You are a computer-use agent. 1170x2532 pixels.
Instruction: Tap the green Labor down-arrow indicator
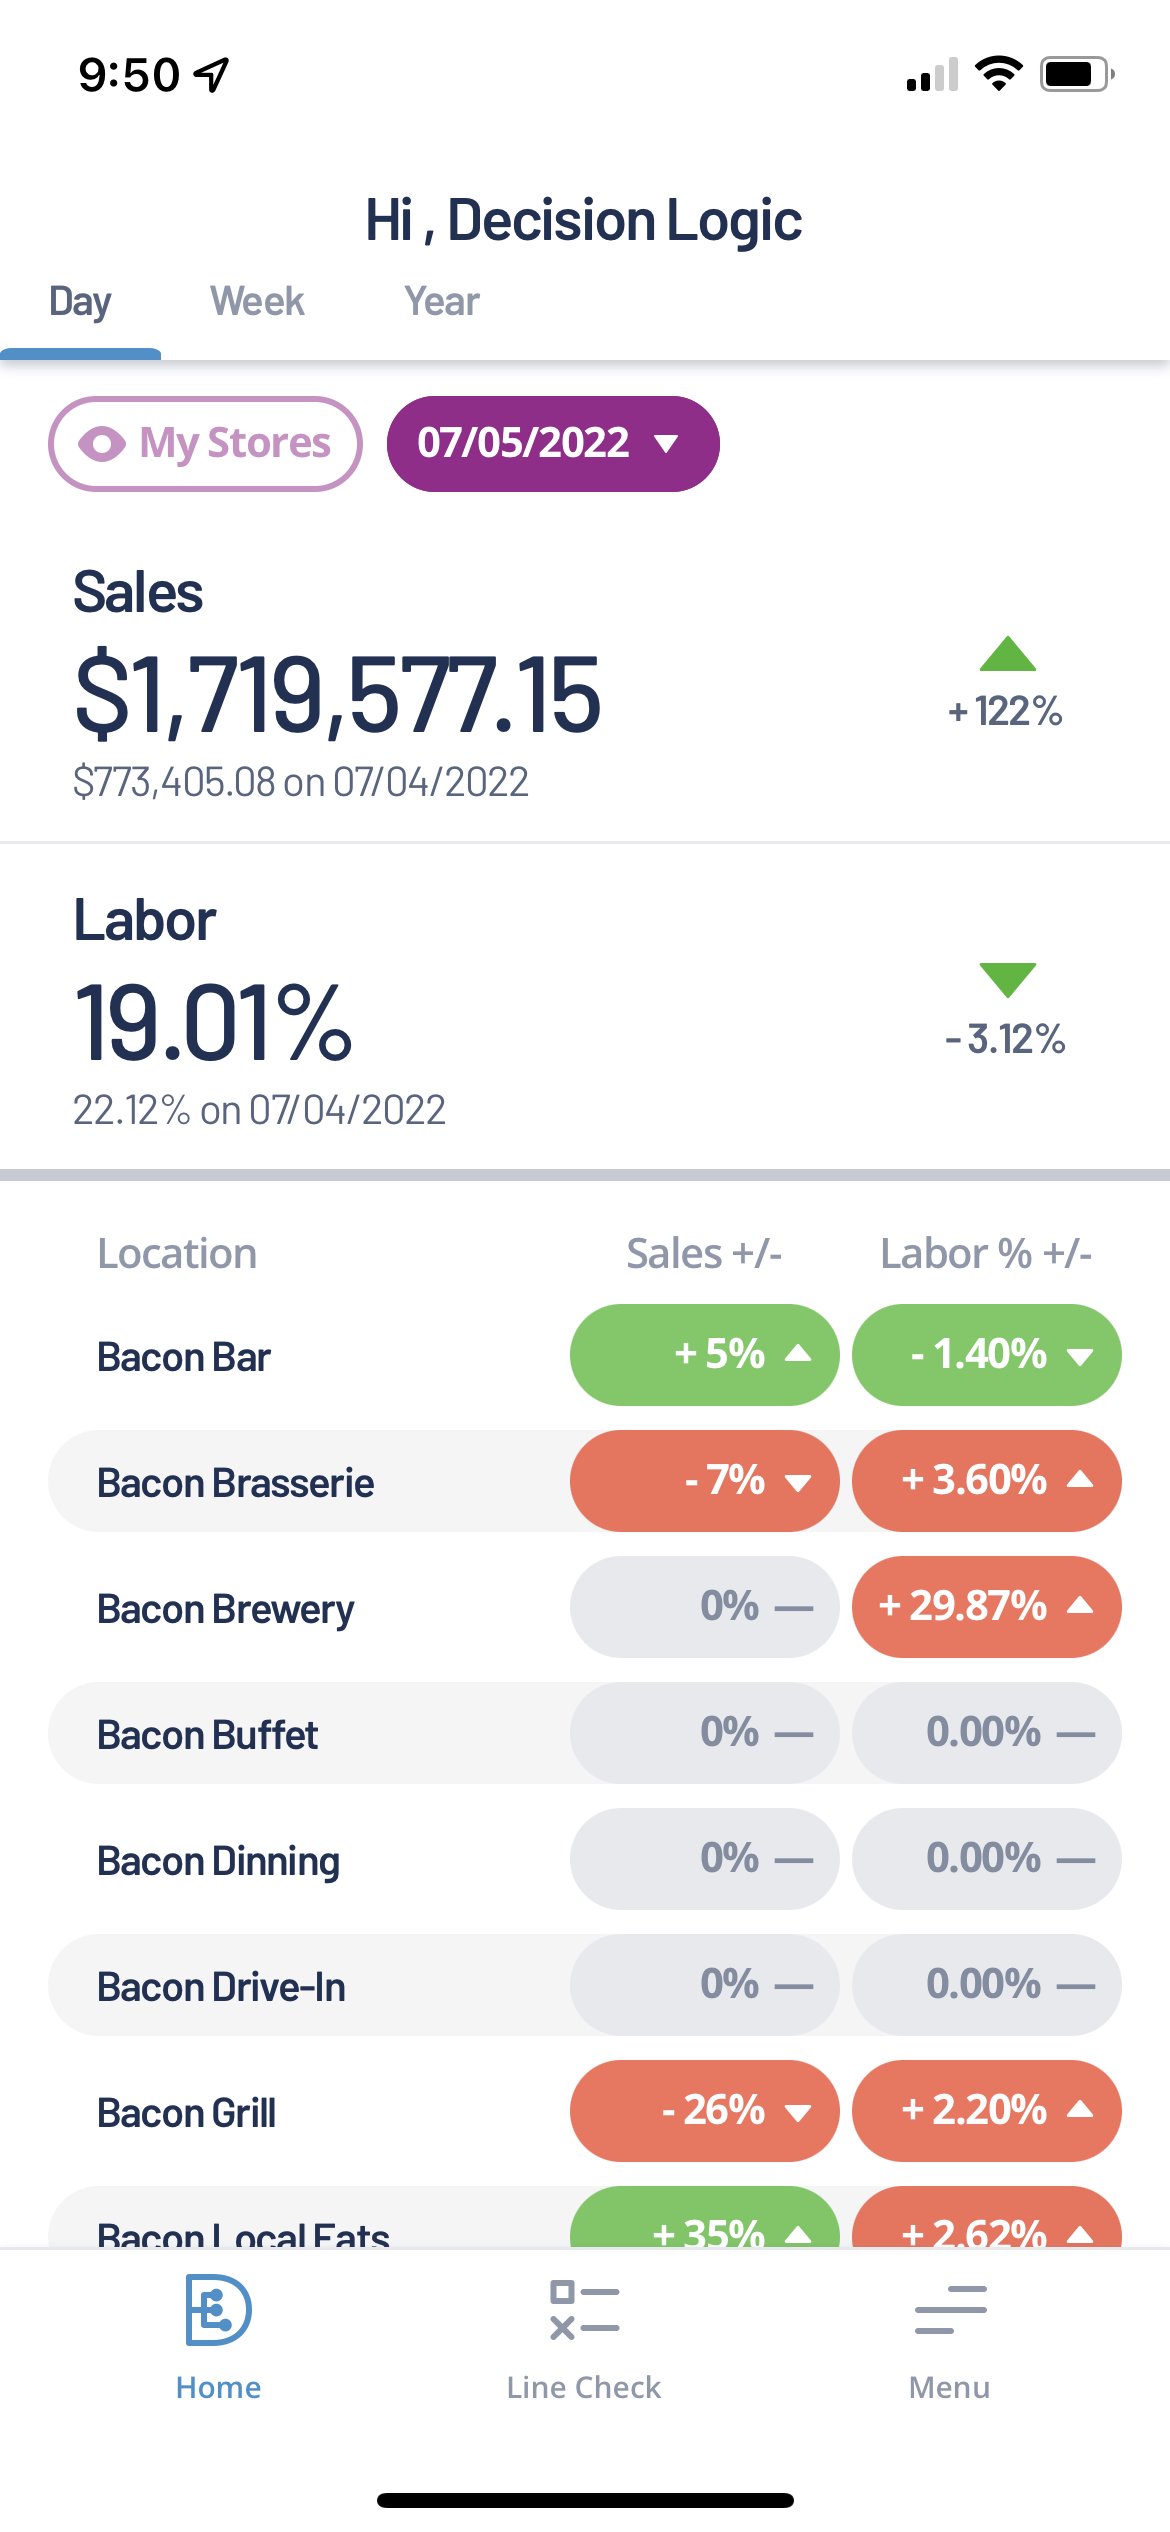tap(1007, 979)
